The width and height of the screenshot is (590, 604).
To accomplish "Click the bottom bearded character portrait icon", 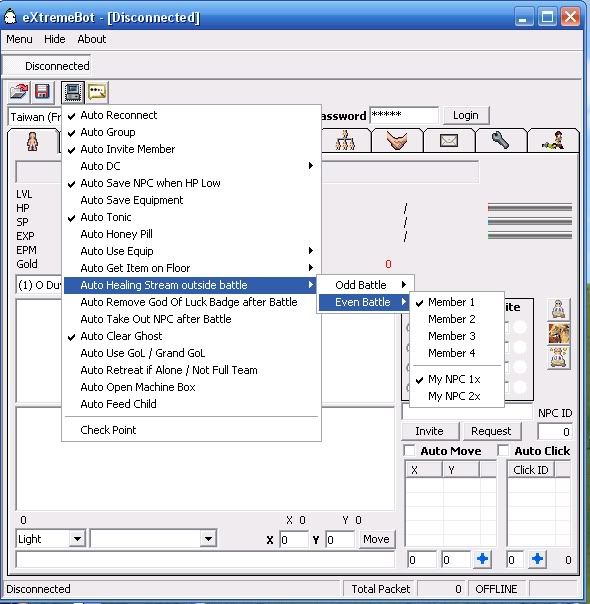I will point(559,357).
